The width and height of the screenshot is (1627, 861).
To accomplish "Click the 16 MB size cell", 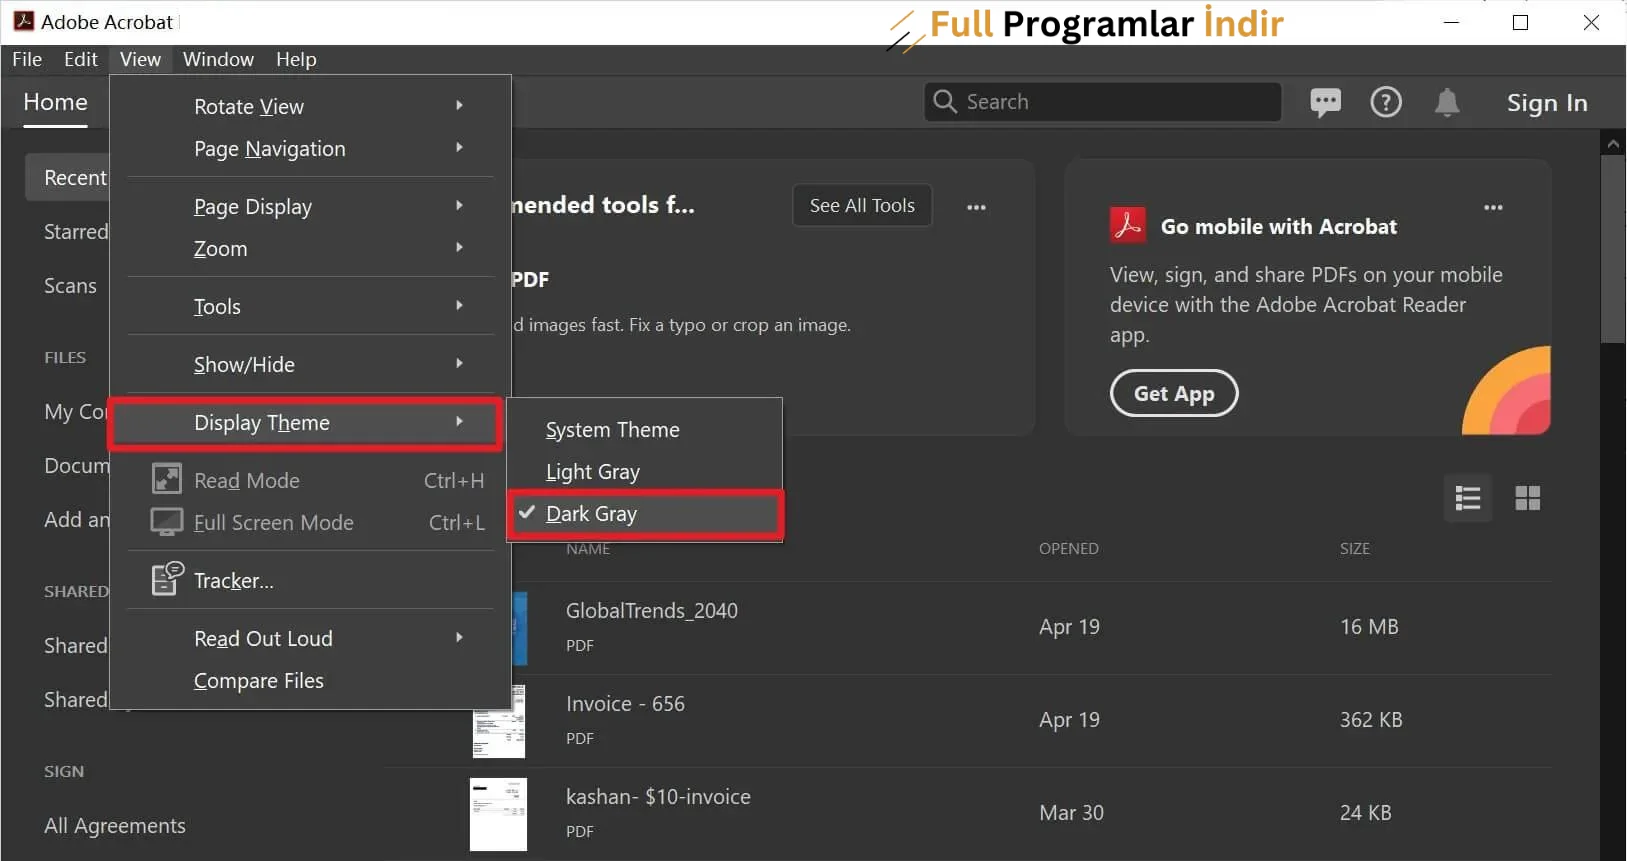I will tap(1369, 626).
